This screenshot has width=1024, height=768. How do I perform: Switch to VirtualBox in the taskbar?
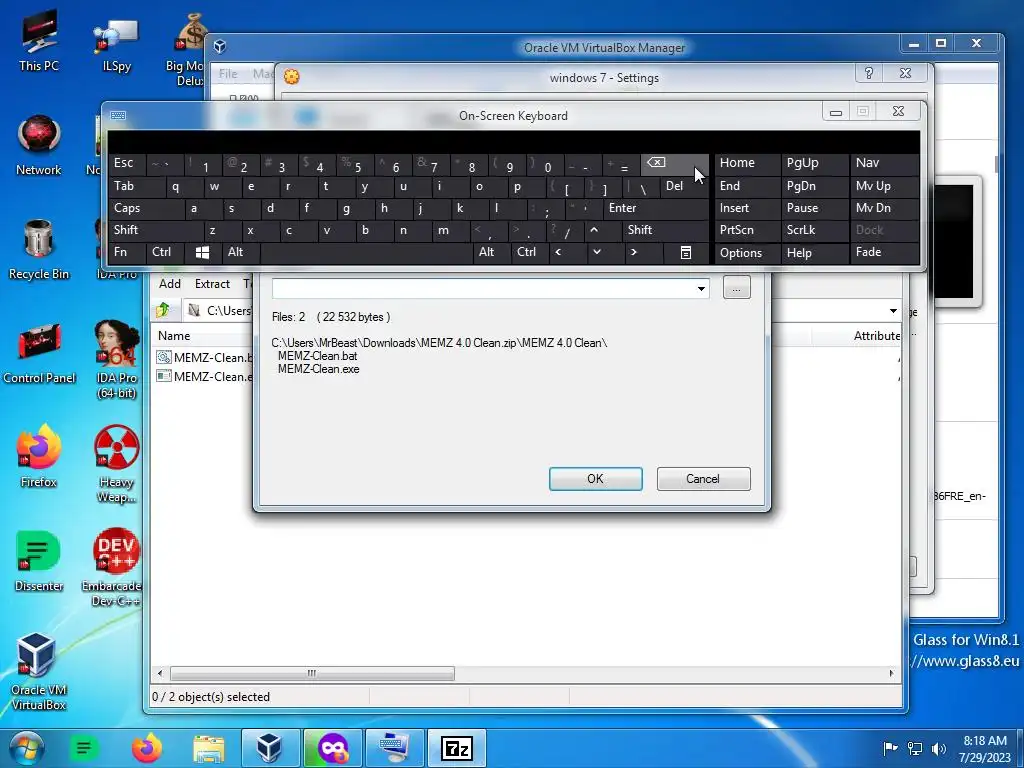270,748
